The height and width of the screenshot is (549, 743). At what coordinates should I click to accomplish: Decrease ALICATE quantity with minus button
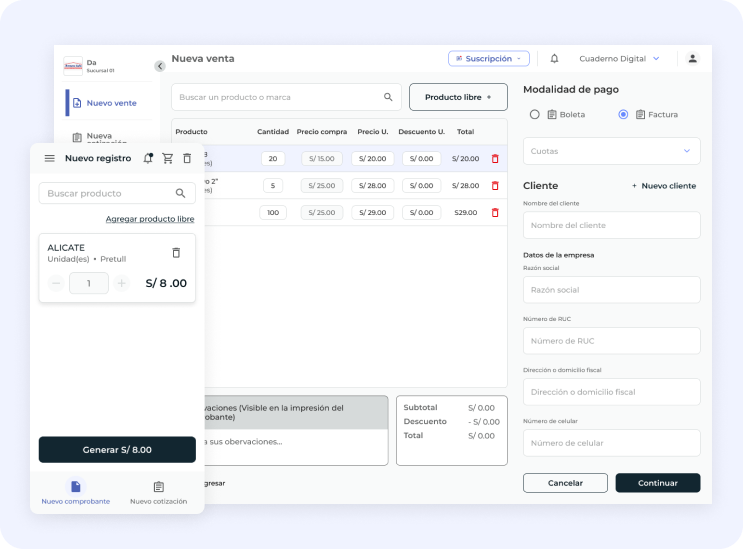tap(56, 283)
